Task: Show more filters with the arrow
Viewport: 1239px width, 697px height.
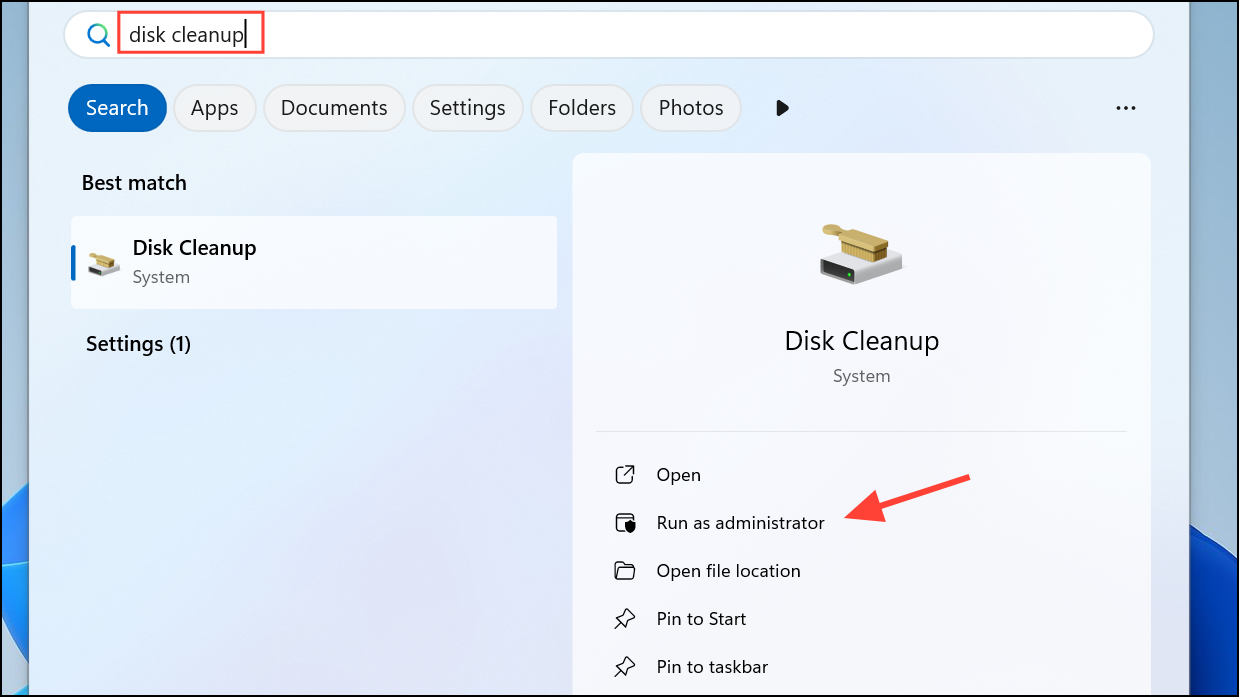Action: click(782, 108)
